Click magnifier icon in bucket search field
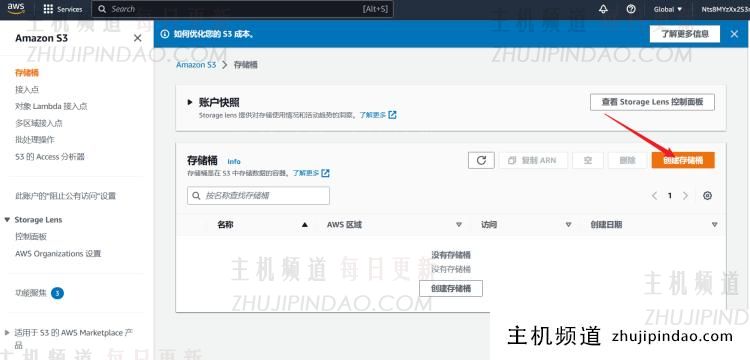This screenshot has width=750, height=360. pyautogui.click(x=196, y=196)
